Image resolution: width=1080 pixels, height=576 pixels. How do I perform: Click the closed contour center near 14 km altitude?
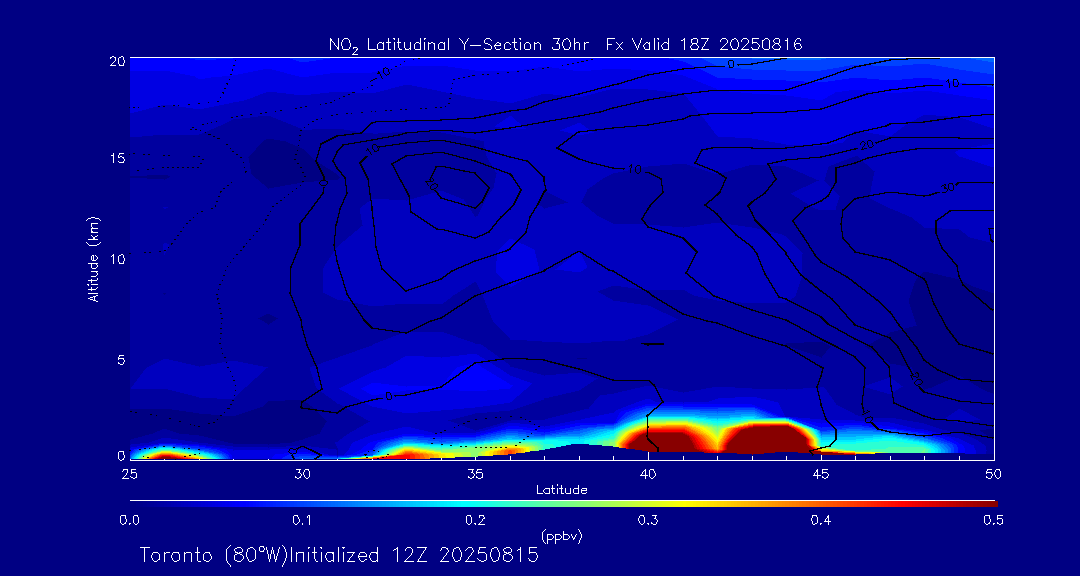pyautogui.click(x=459, y=185)
